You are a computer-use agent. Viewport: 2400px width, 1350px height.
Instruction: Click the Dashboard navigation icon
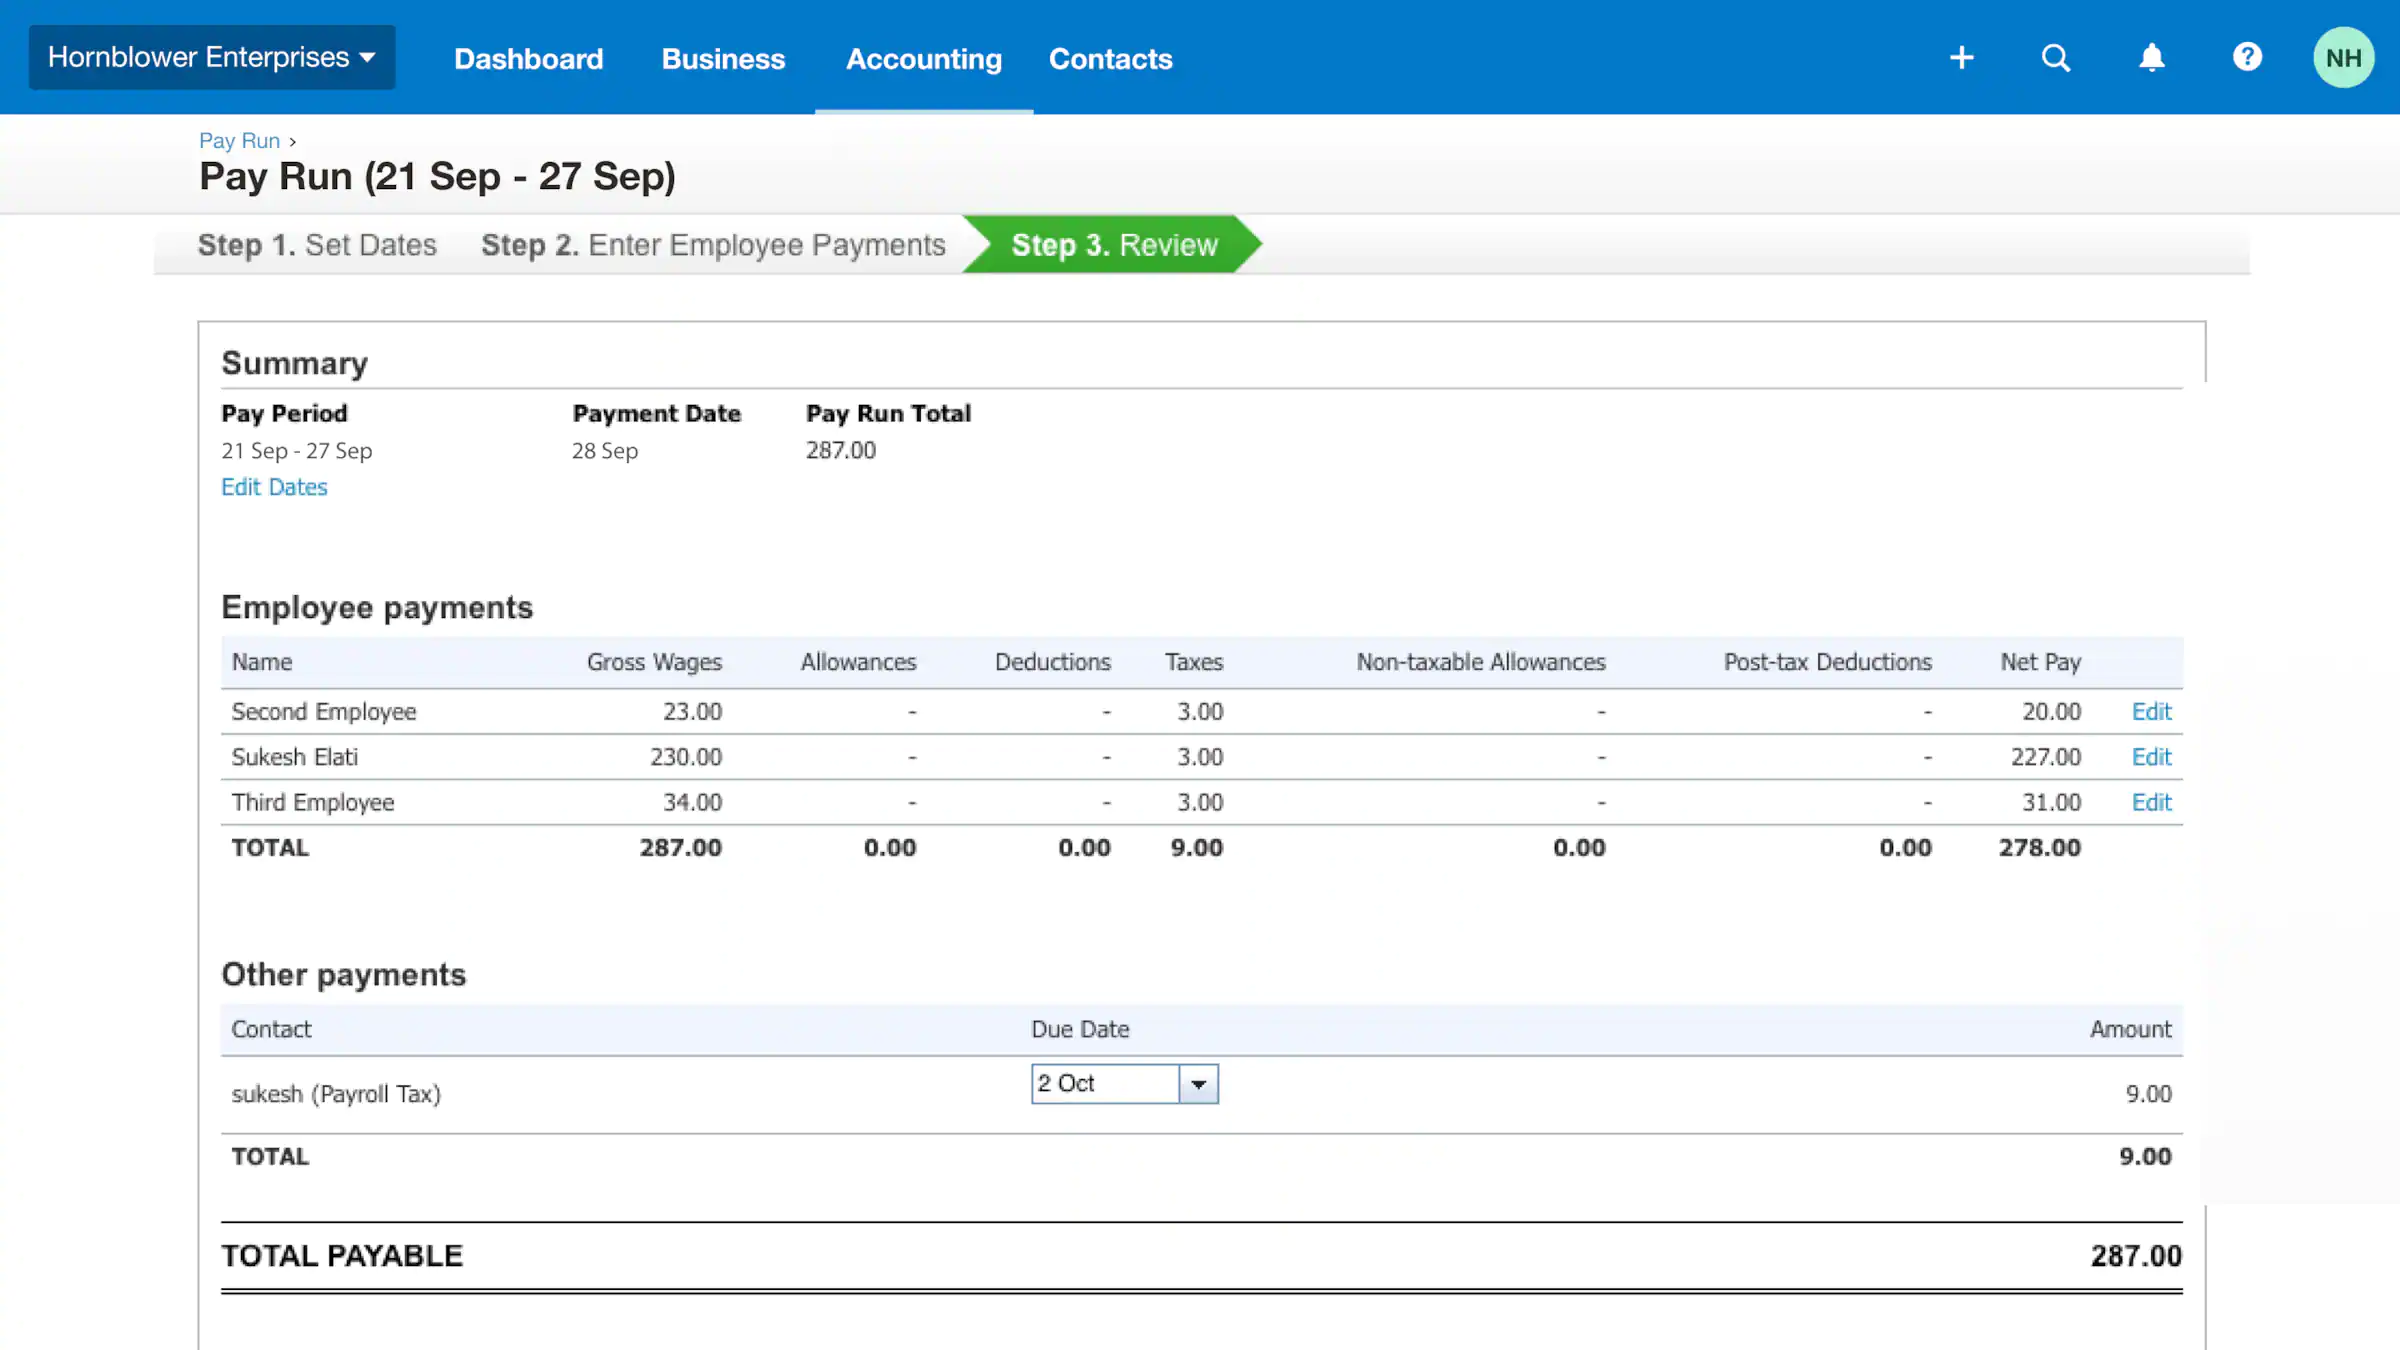pyautogui.click(x=529, y=59)
